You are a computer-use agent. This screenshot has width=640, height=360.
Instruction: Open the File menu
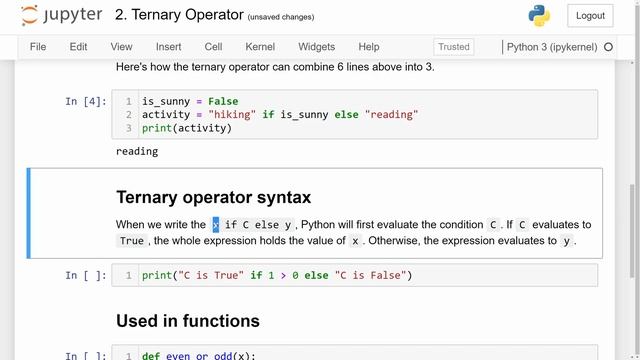[38, 47]
